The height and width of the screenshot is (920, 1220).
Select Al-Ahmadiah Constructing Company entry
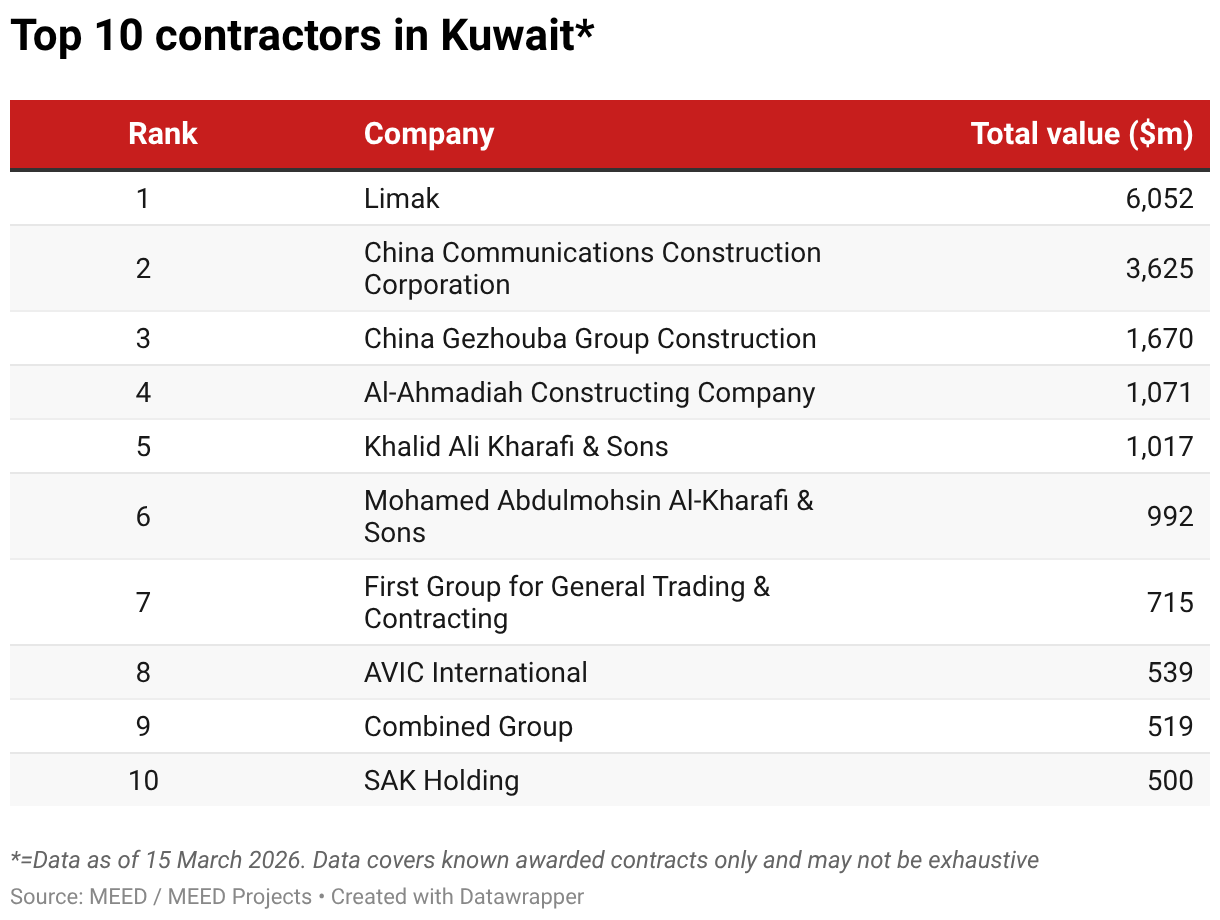pyautogui.click(x=589, y=392)
